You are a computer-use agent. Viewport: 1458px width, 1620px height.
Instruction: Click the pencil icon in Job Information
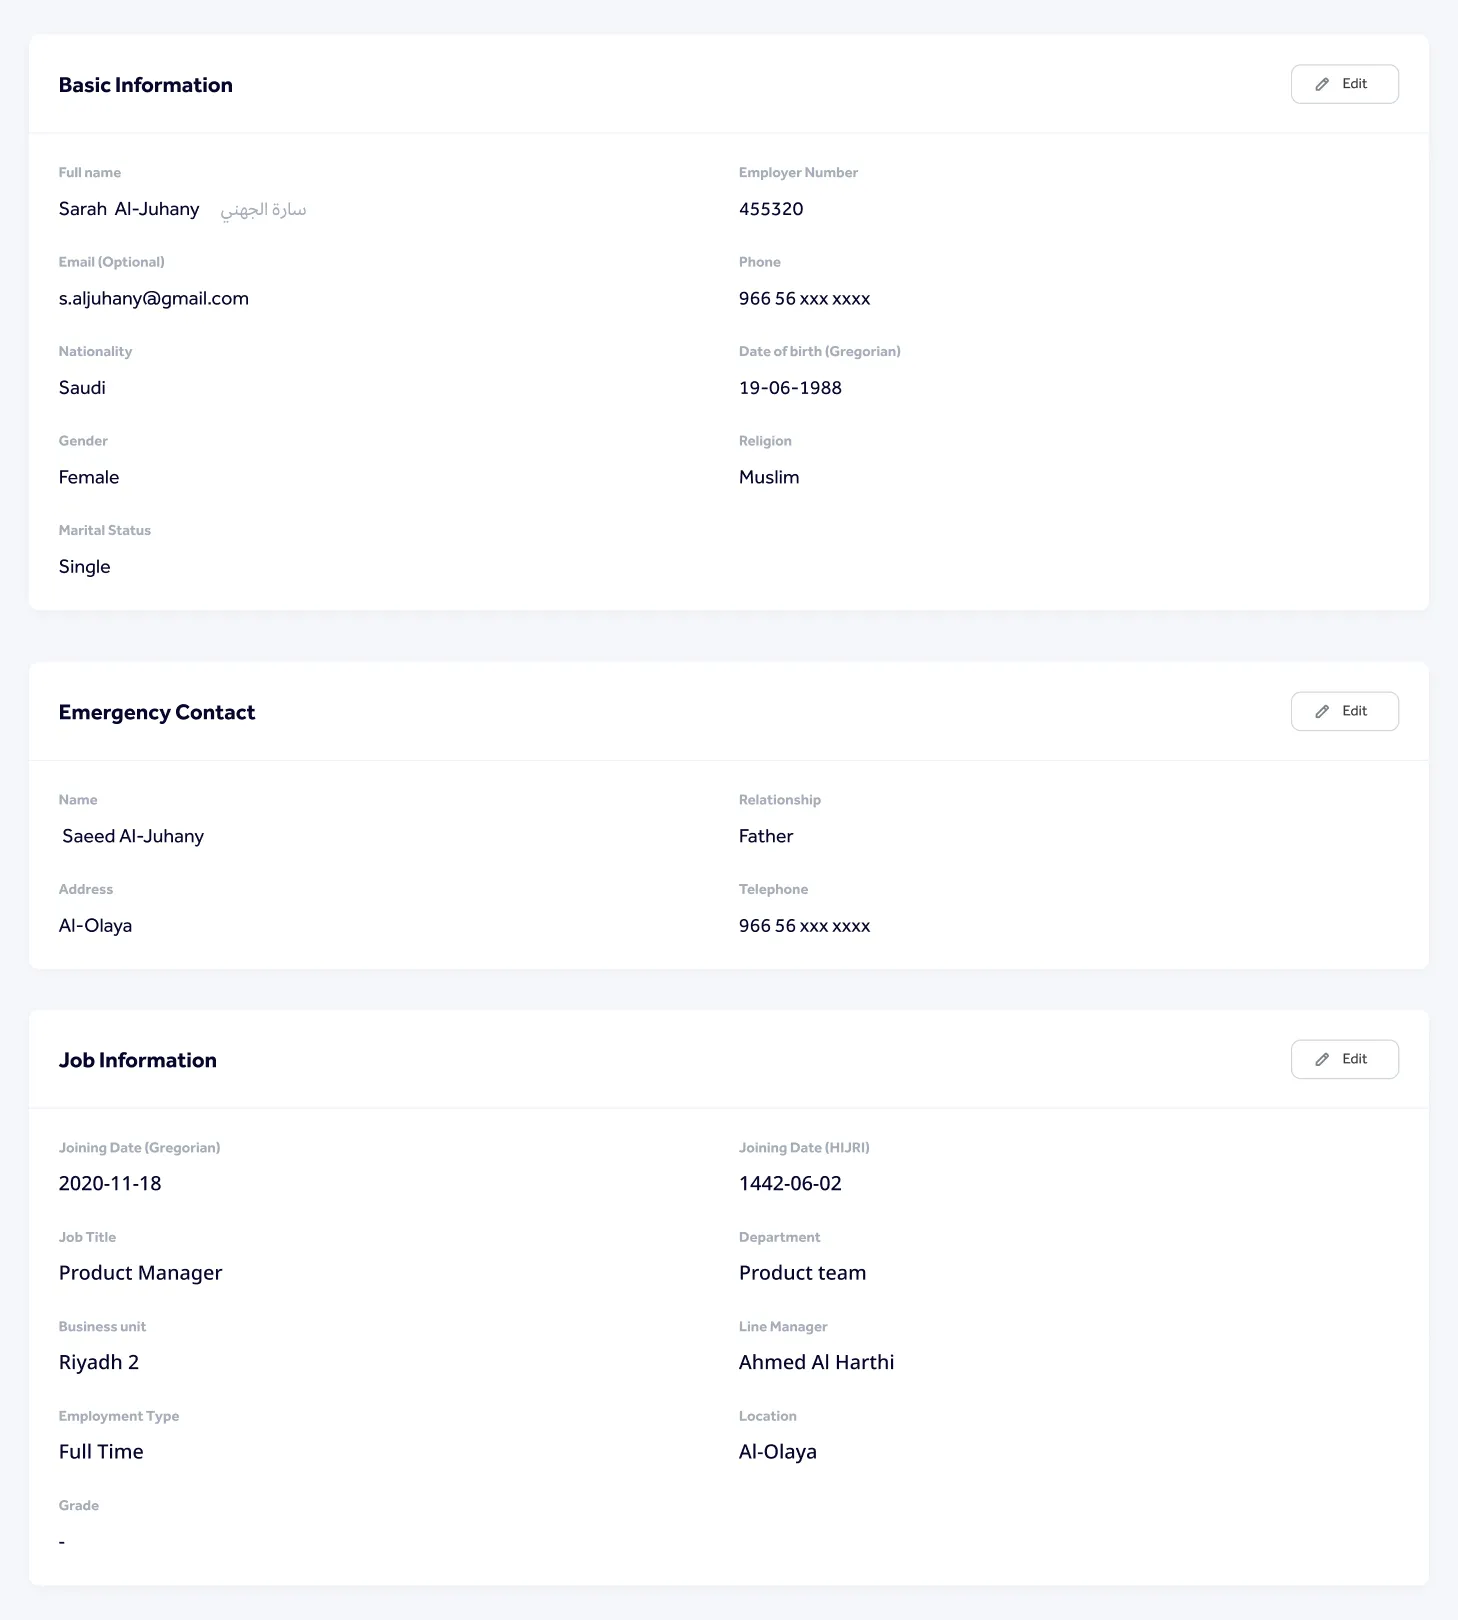point(1322,1060)
